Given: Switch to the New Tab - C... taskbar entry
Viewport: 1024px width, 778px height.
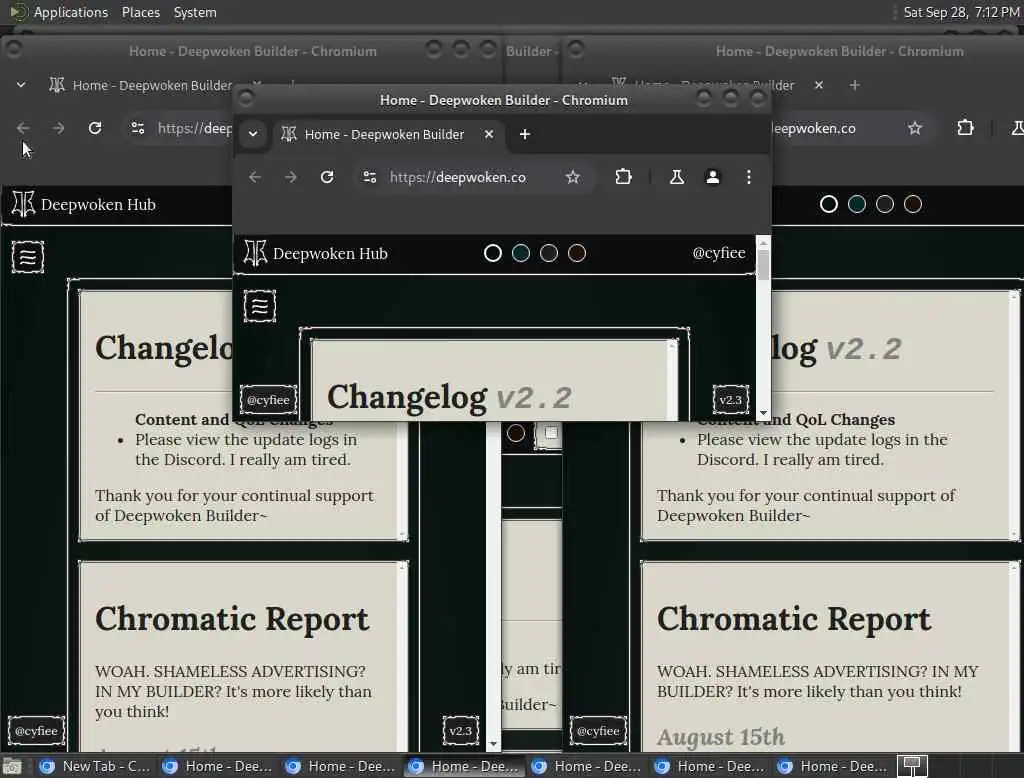Looking at the screenshot, I should point(95,766).
